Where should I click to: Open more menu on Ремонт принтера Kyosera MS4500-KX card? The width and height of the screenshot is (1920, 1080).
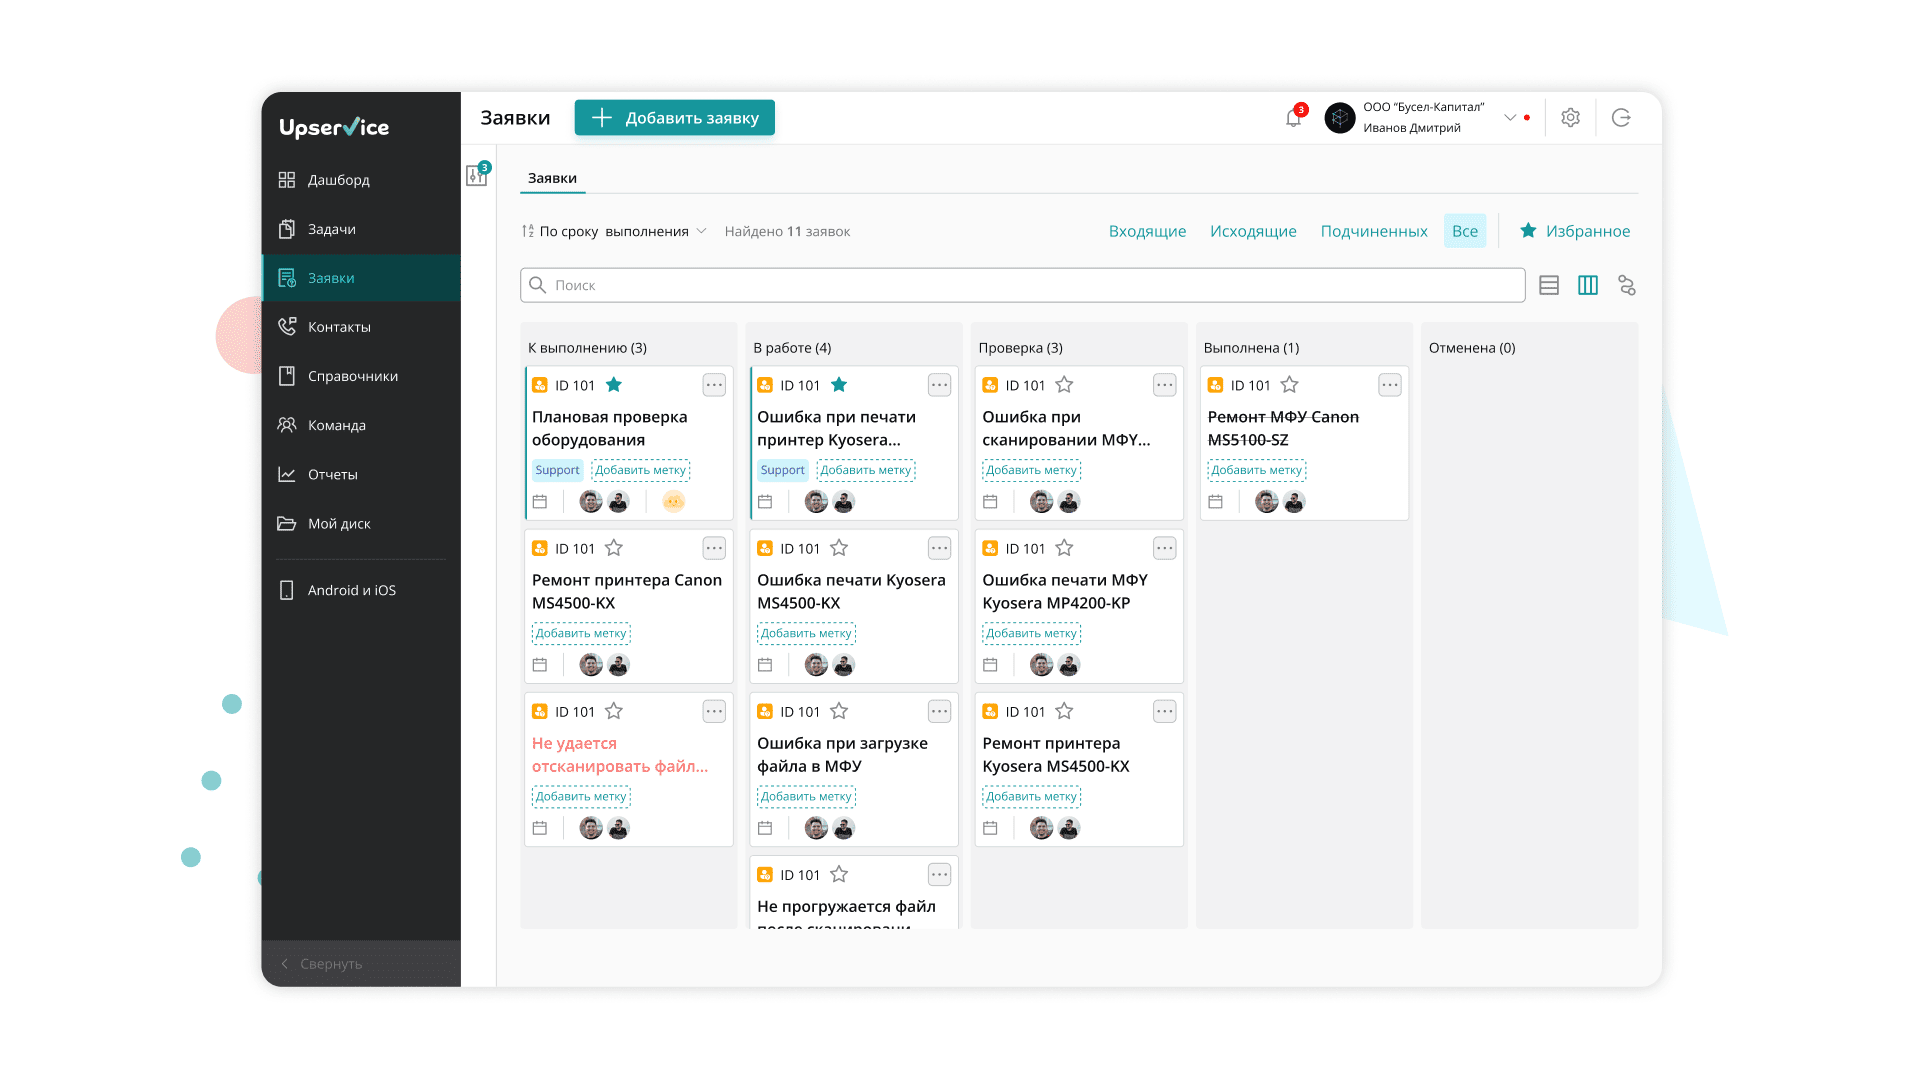1164,711
